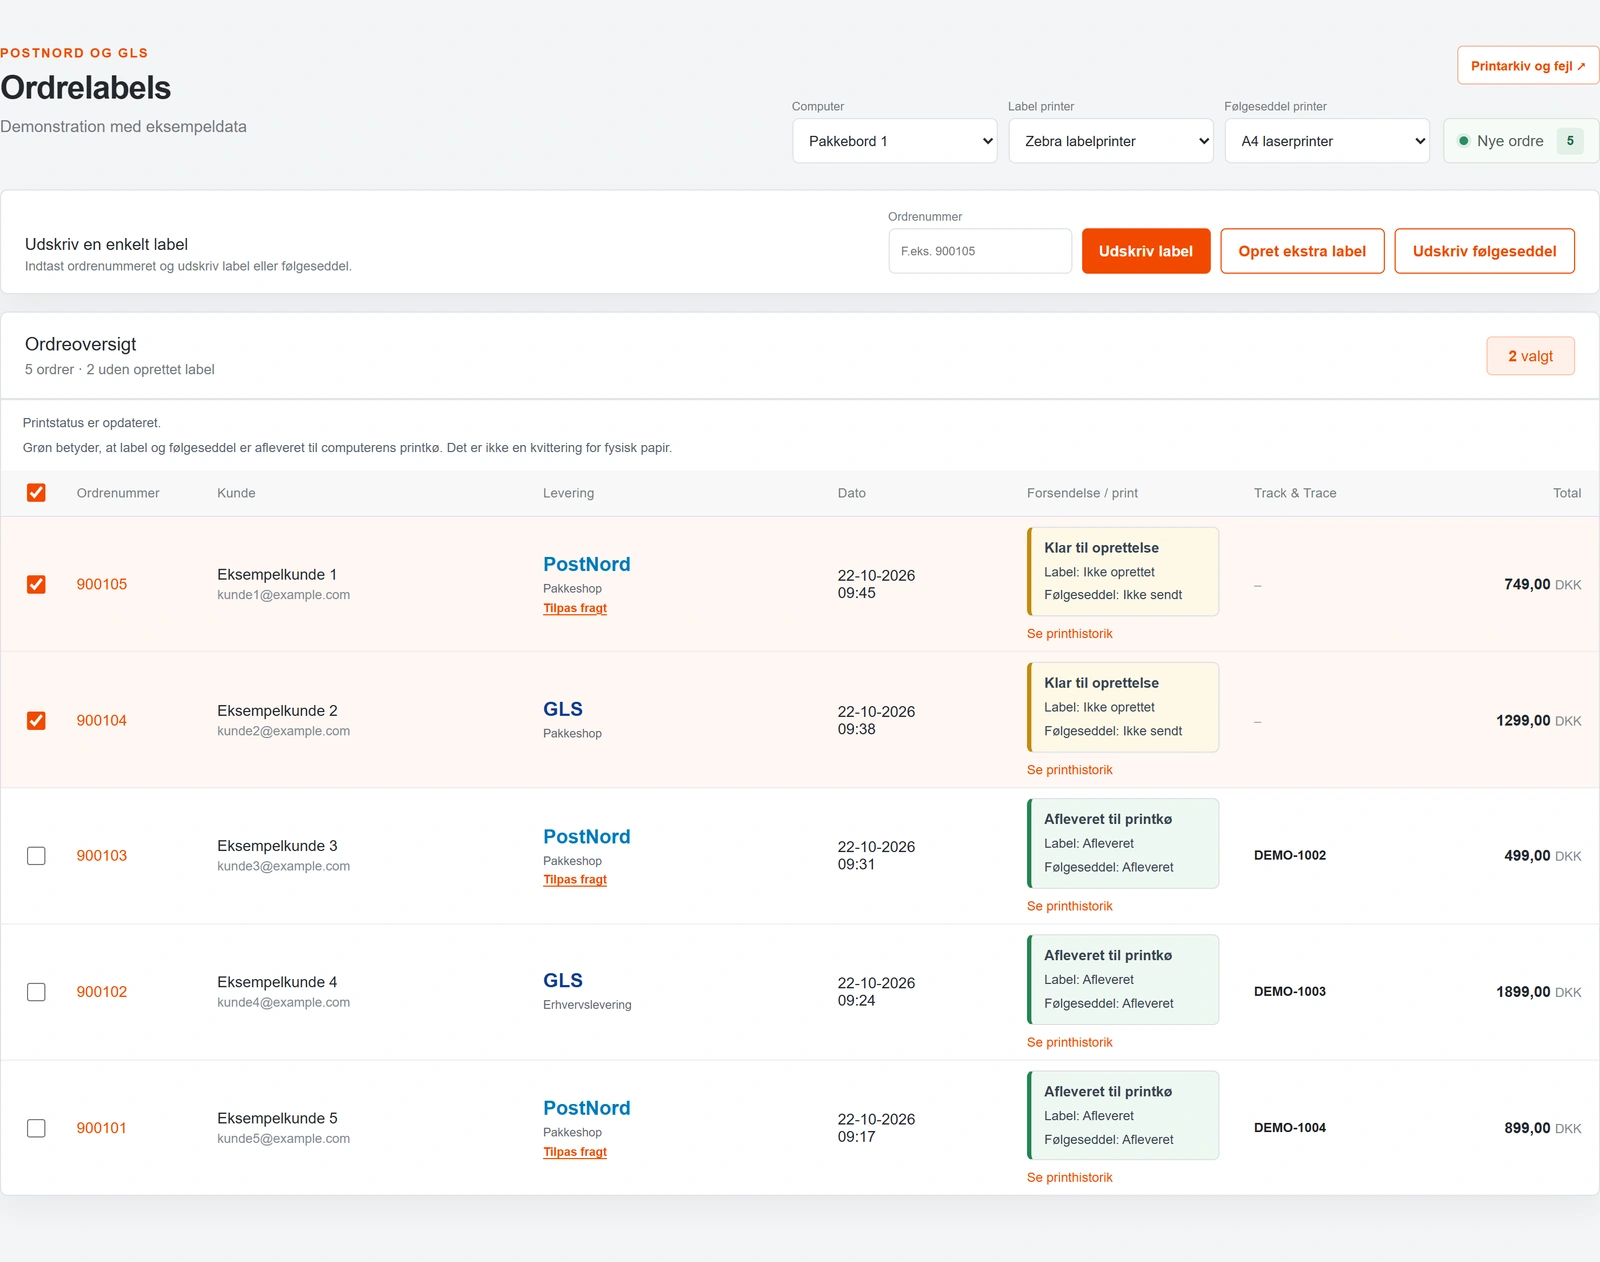Viewport: 1600px width, 1262px height.
Task: Open the Følgeseddel printer dropdown A4 laserprinter
Action: (1327, 141)
